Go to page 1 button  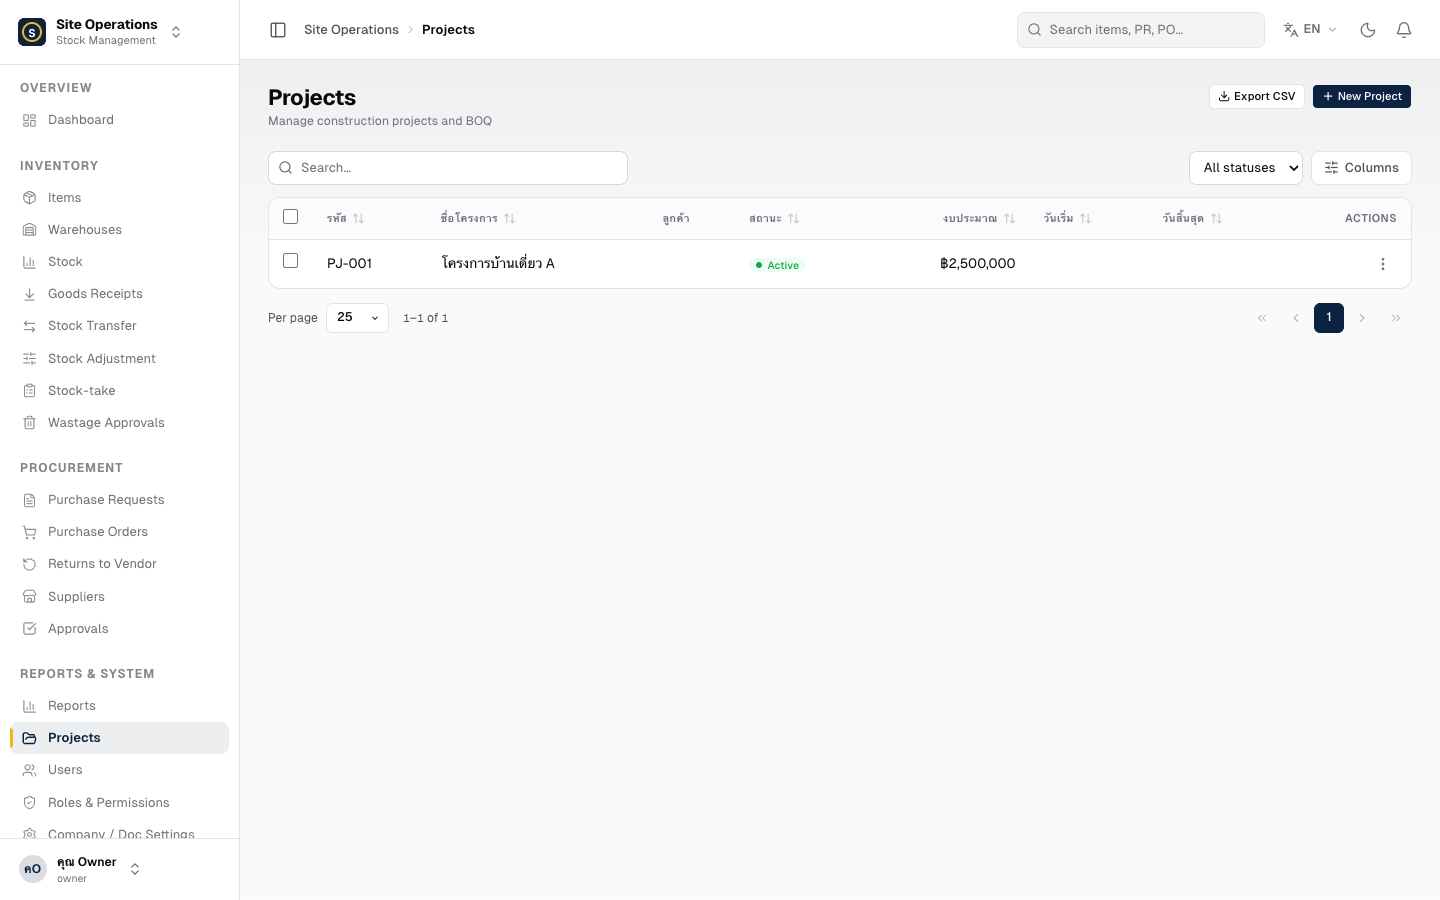pos(1329,318)
